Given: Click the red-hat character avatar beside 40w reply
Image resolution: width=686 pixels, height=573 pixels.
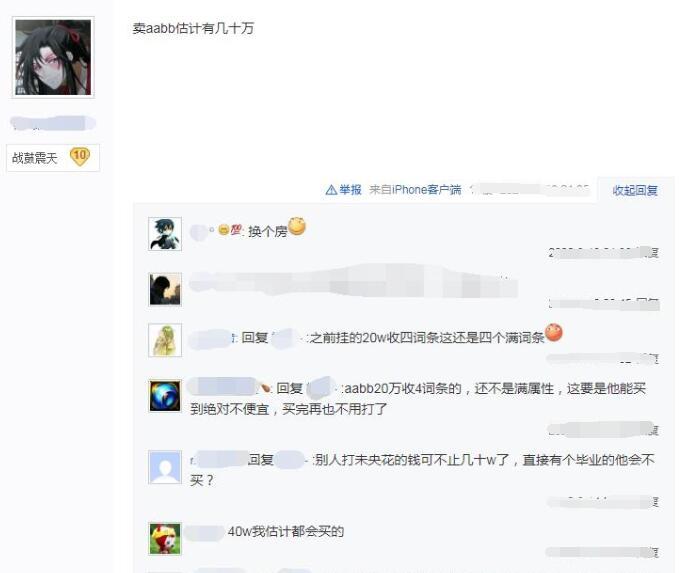Looking at the screenshot, I should [x=165, y=539].
